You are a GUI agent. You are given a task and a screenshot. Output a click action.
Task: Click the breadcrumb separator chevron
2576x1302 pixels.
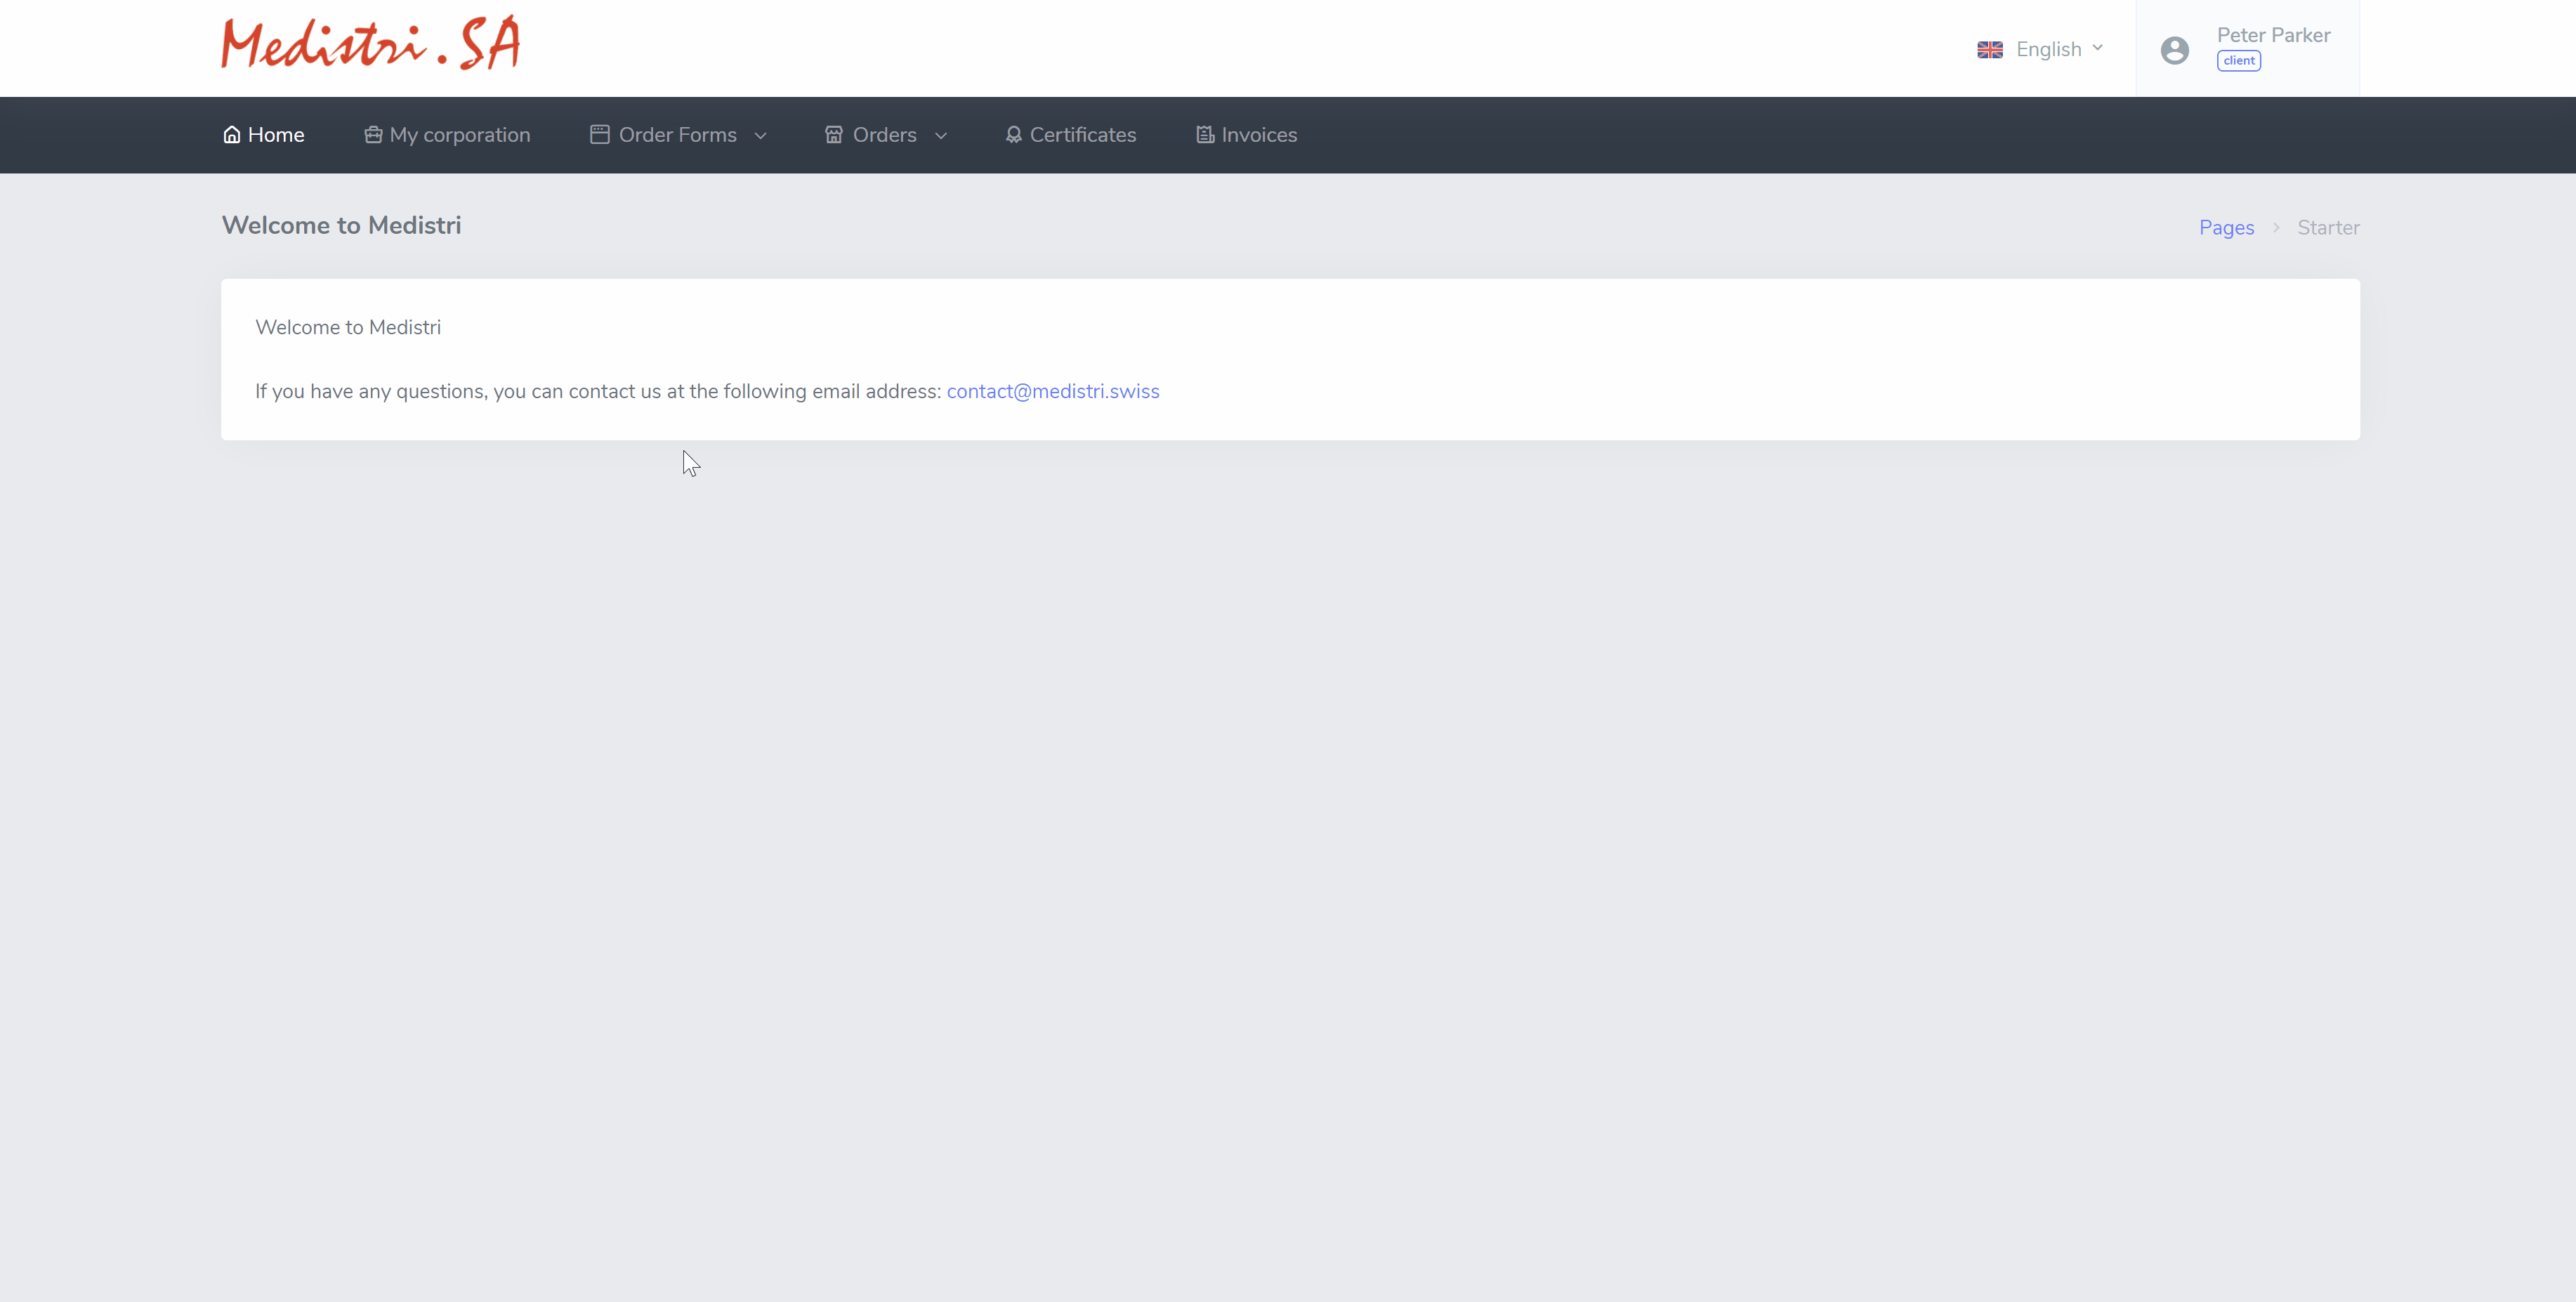pos(2276,228)
